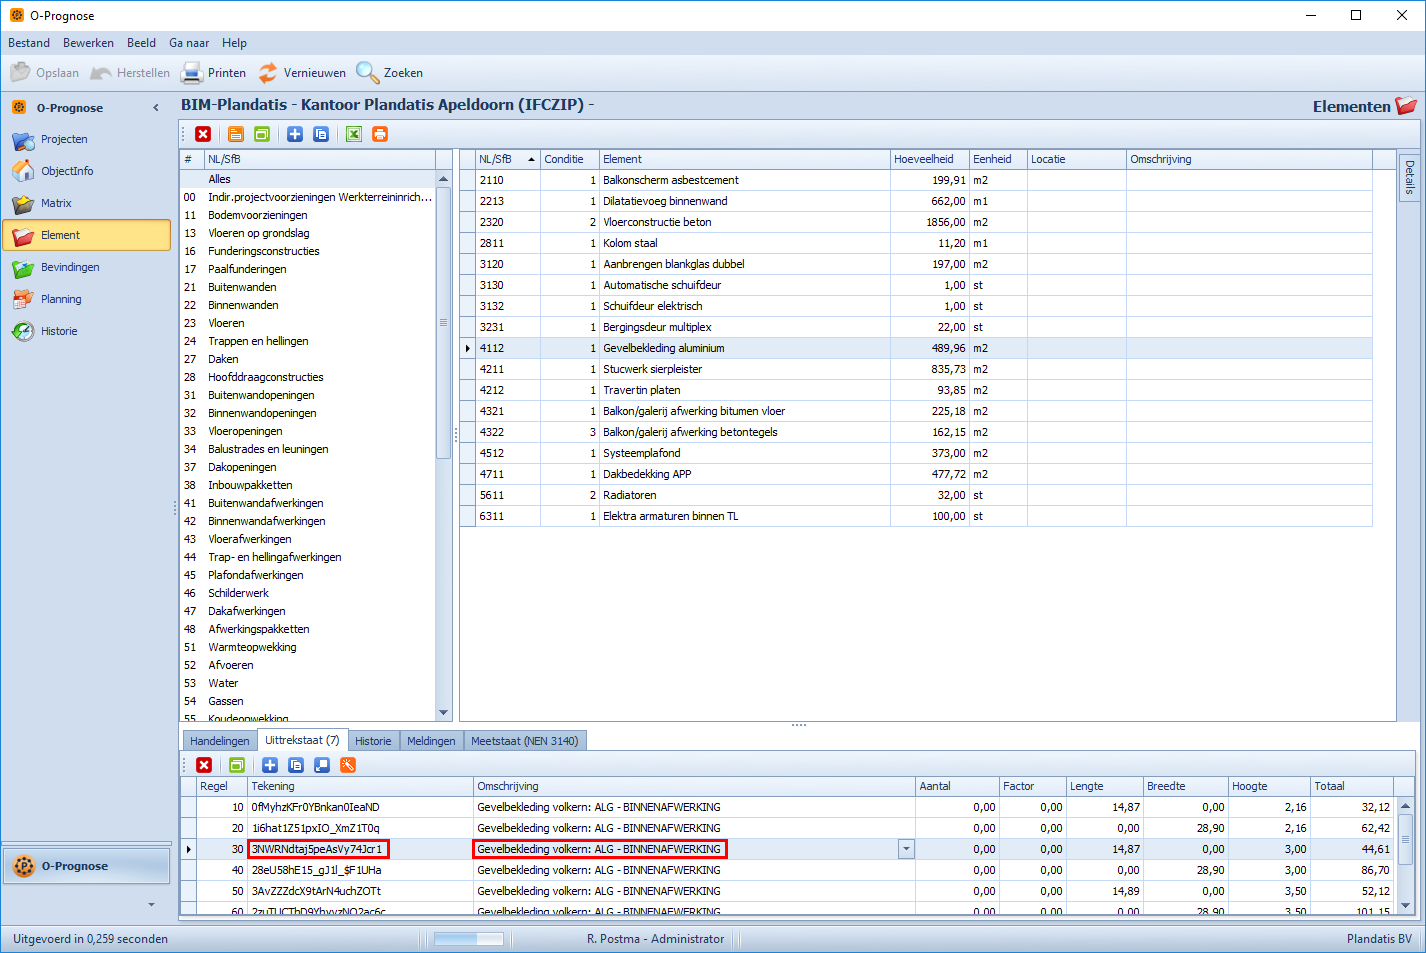Click blue plus icon above NL/SfB list
The image size is (1426, 953).
click(295, 134)
